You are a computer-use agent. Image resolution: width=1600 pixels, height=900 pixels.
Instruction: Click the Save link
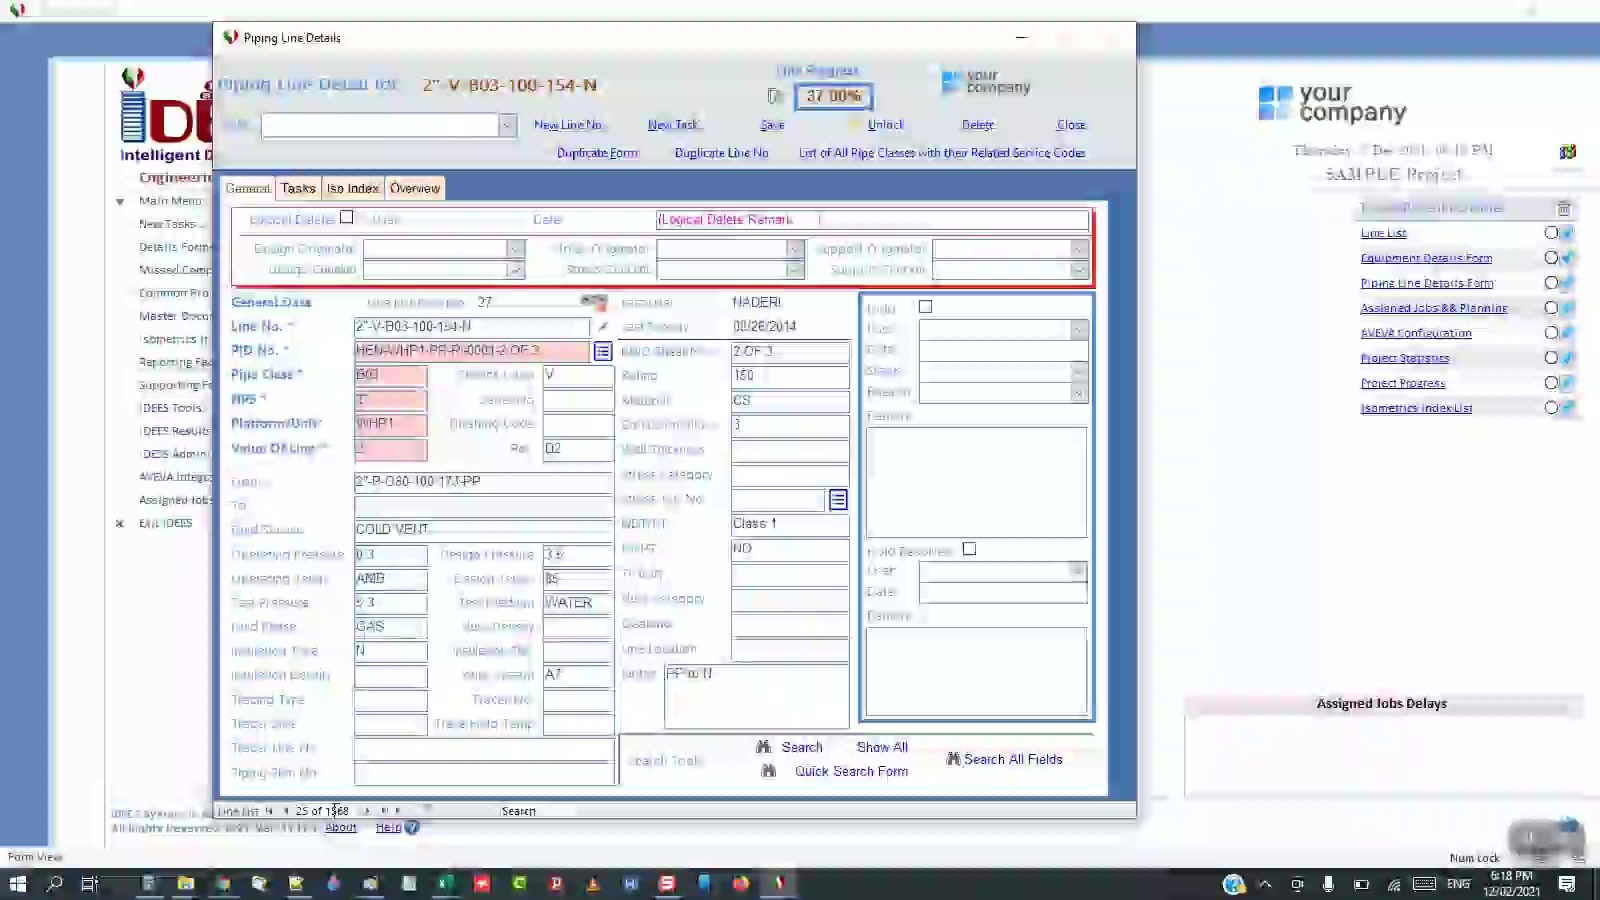click(772, 125)
